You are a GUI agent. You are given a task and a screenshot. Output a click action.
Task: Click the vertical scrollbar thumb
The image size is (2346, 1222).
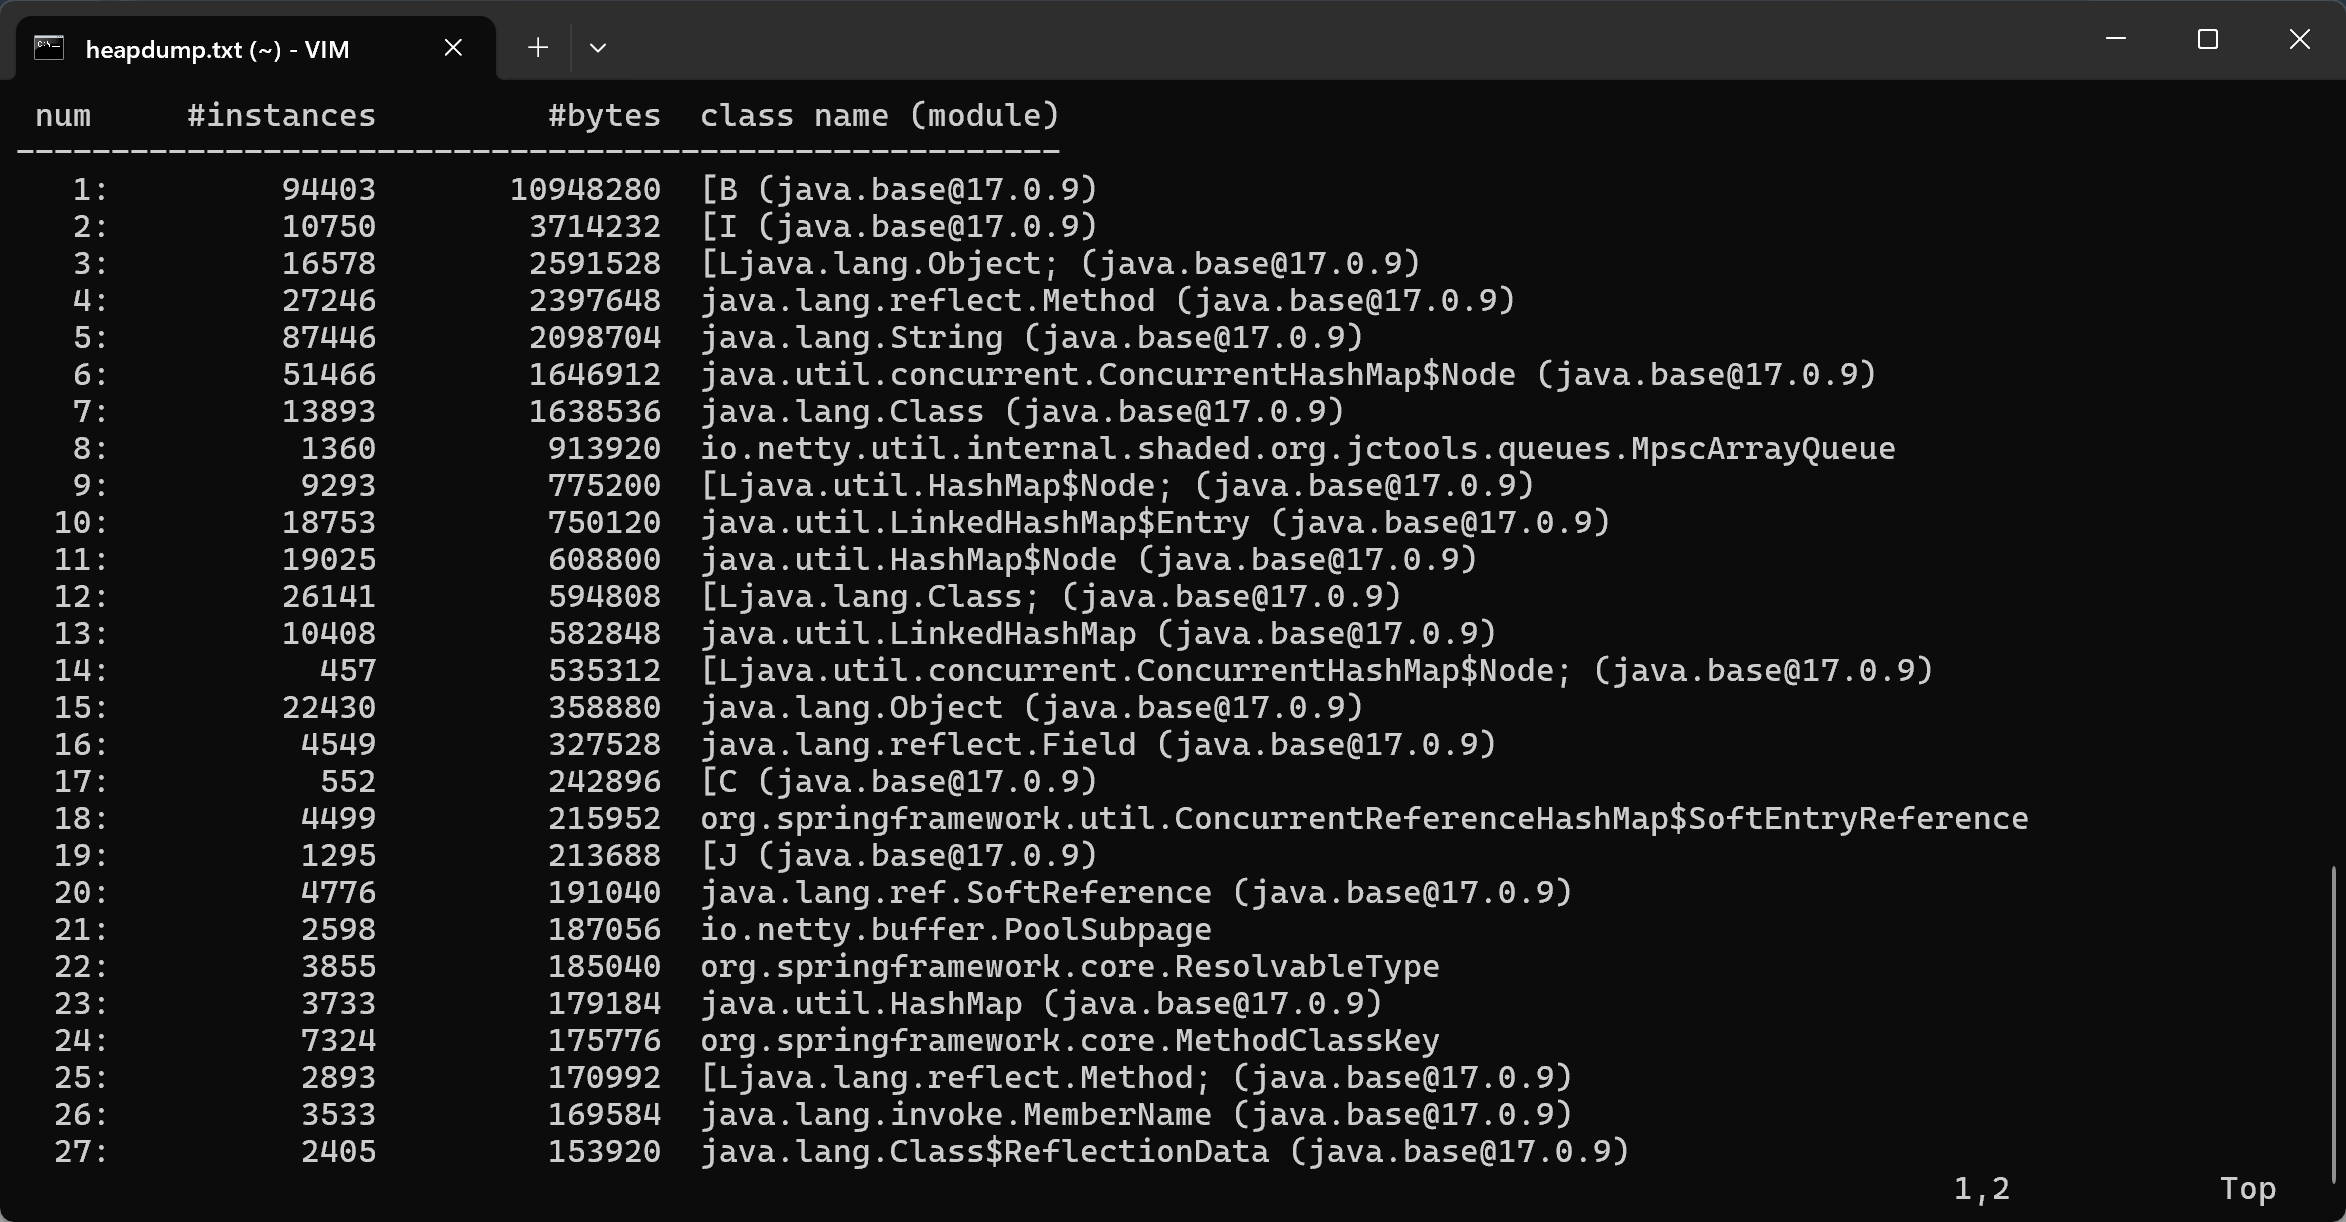tap(2333, 1020)
